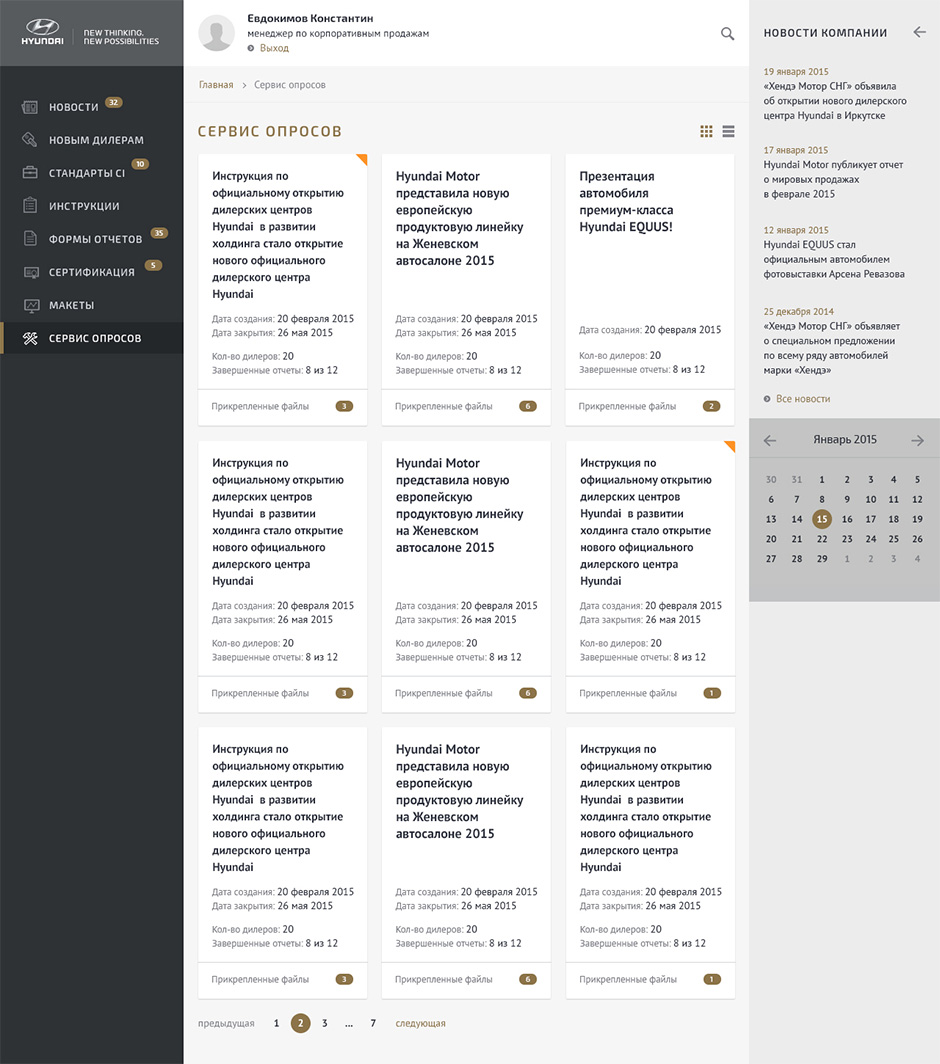Viewport: 940px width, 1064px height.
Task: Open the user profile avatar
Action: [217, 33]
